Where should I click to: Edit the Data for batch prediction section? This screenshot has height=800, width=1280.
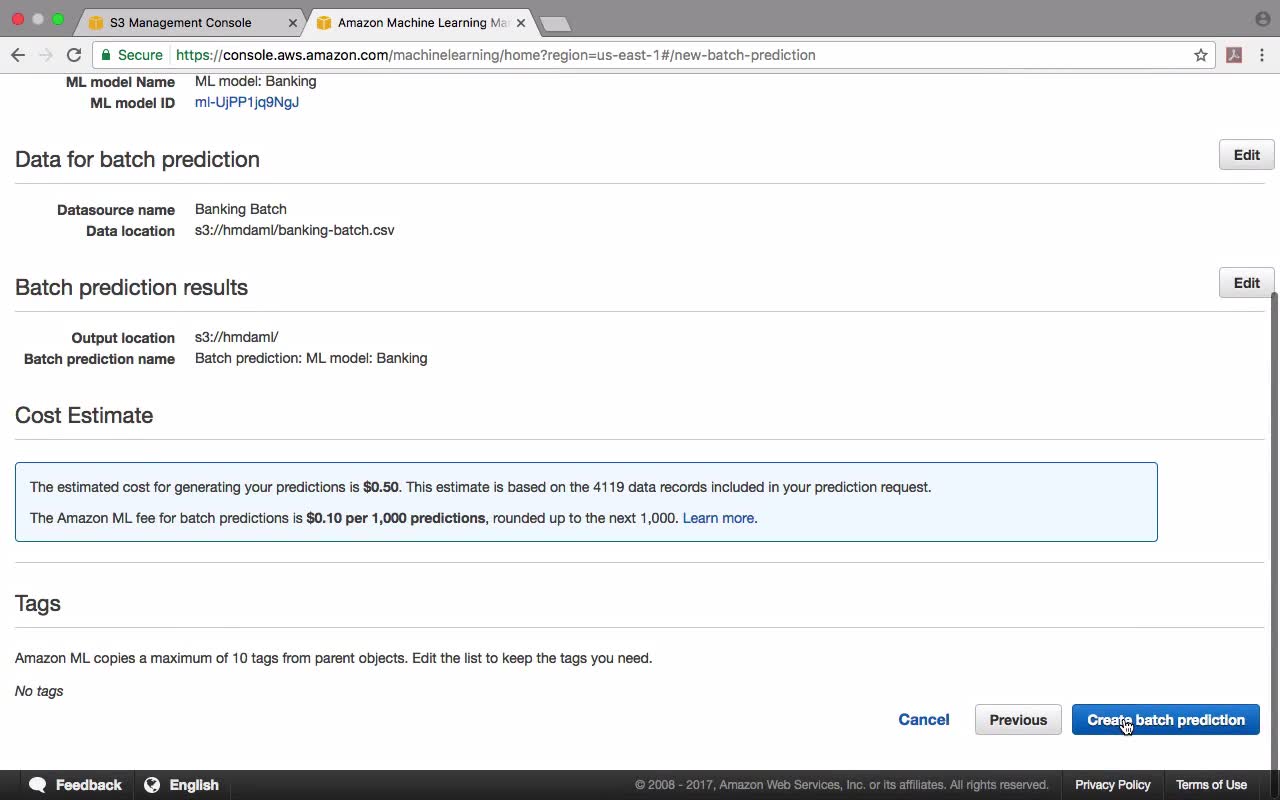point(1246,155)
